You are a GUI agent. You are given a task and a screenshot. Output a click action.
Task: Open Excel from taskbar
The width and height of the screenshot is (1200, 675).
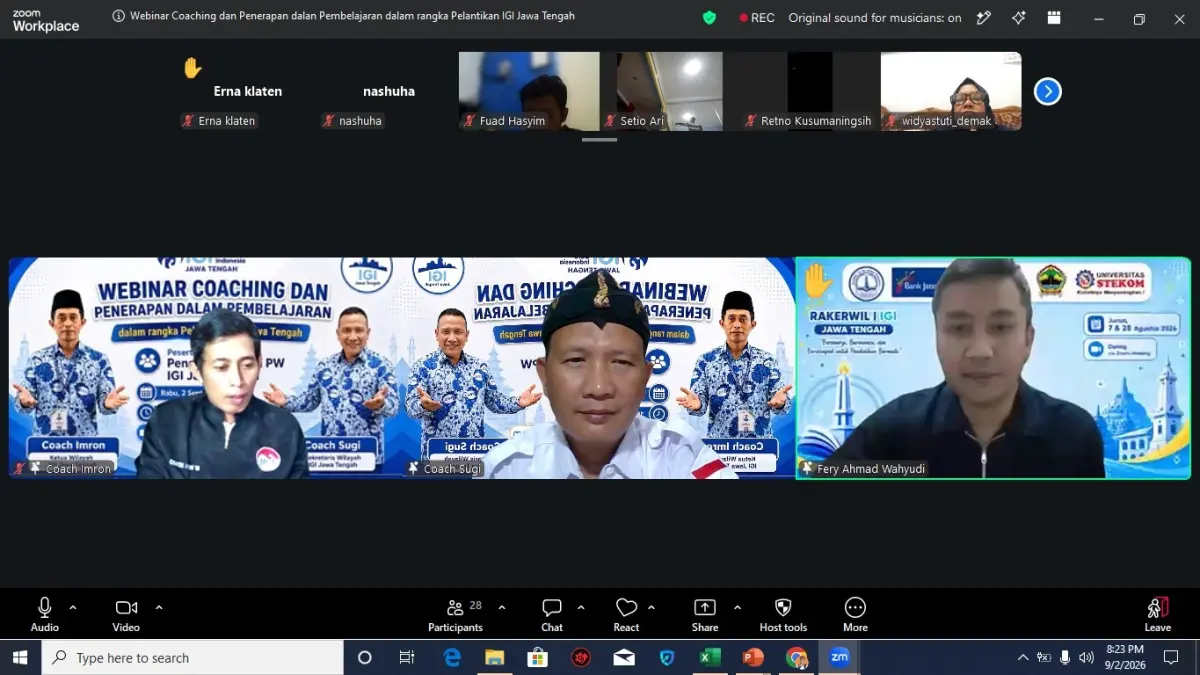tap(710, 657)
